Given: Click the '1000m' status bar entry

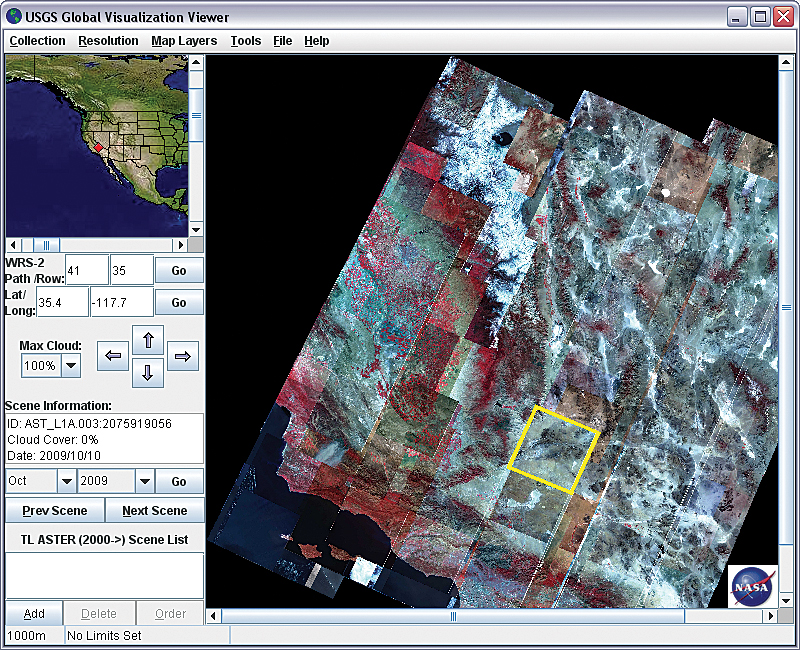Looking at the screenshot, I should [27, 636].
